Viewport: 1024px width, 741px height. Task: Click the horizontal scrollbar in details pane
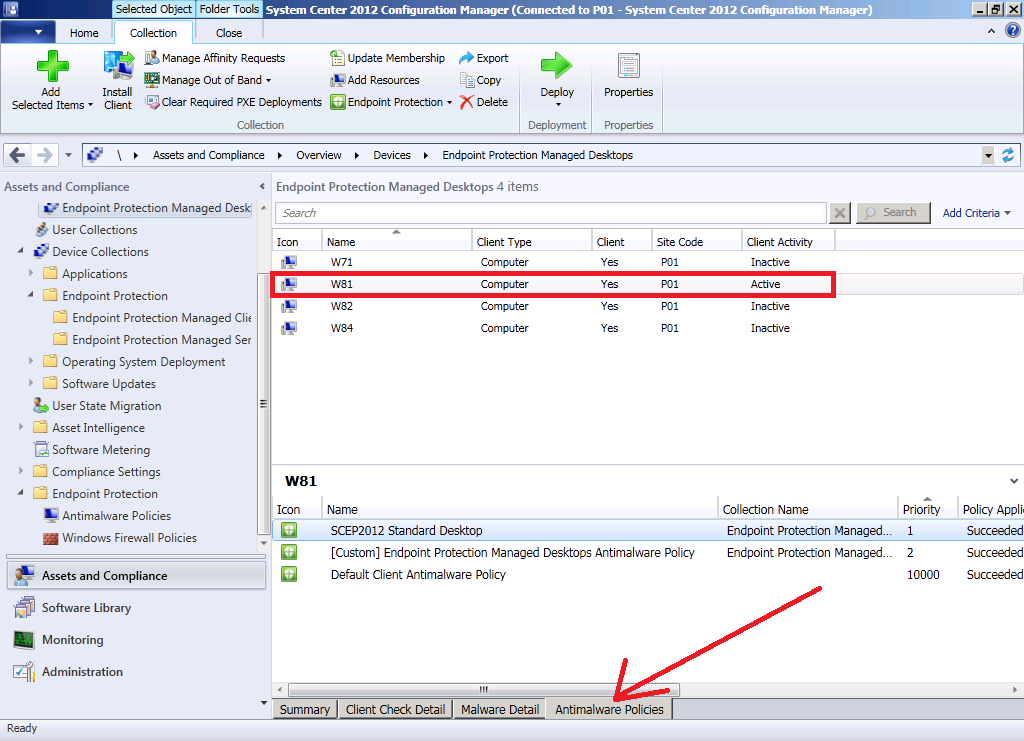pos(484,689)
